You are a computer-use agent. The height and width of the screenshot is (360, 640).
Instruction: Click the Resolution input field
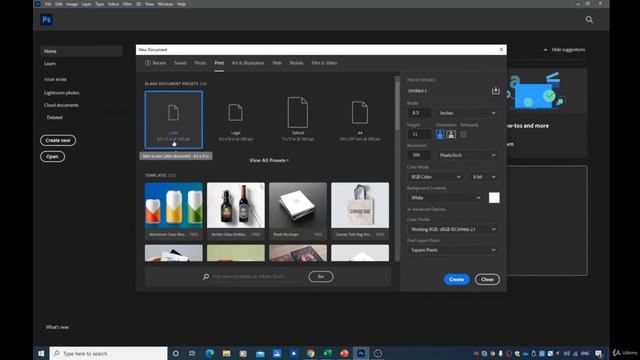point(419,155)
